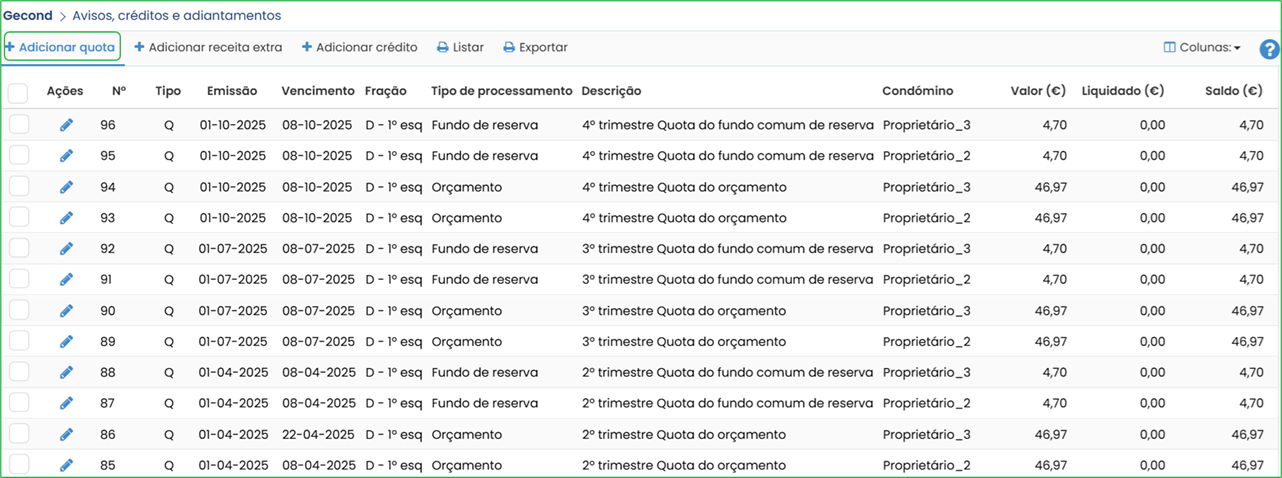The image size is (1282, 478).
Task: Sort by Tipo de processamento column header
Action: pos(502,91)
